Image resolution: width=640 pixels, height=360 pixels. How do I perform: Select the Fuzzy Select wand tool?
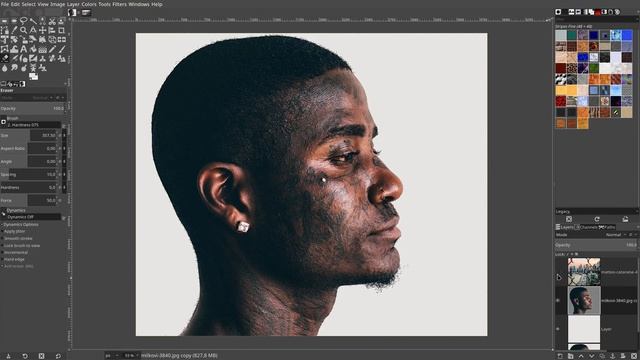pos(33,21)
